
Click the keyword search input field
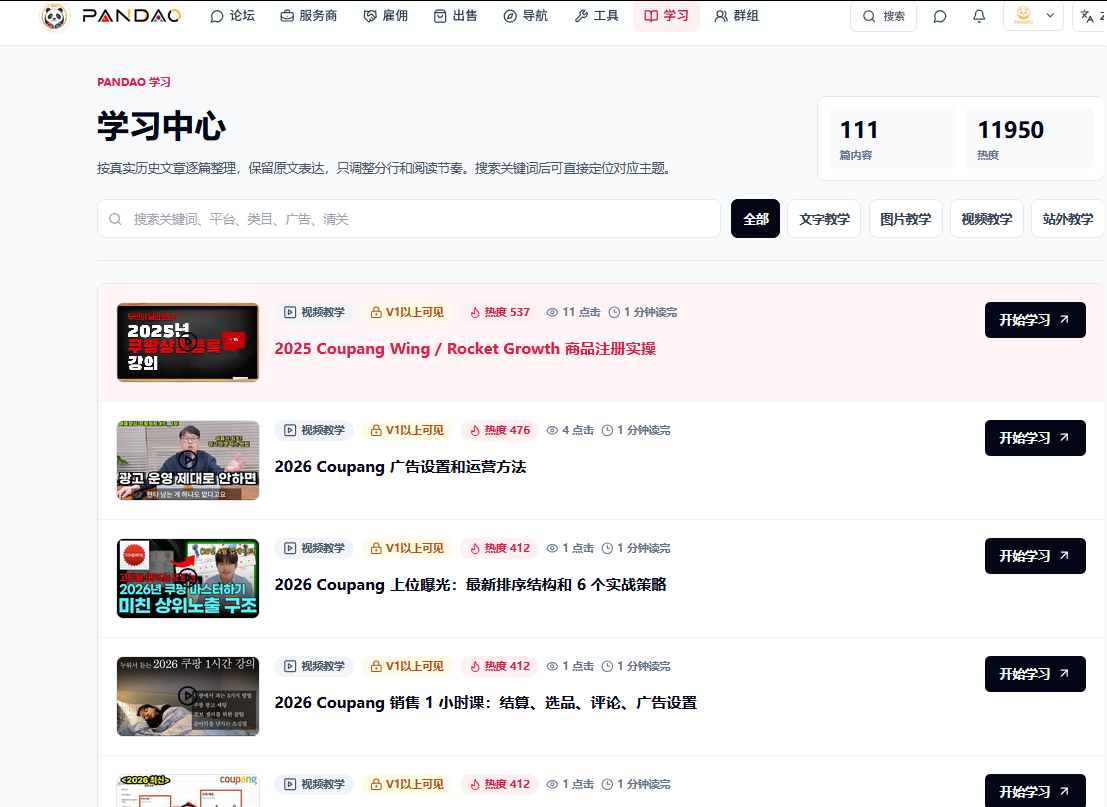coord(409,219)
